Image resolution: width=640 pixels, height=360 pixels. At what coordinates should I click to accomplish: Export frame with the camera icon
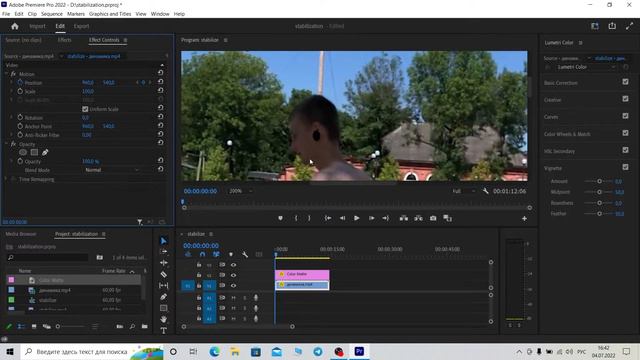pos(433,218)
